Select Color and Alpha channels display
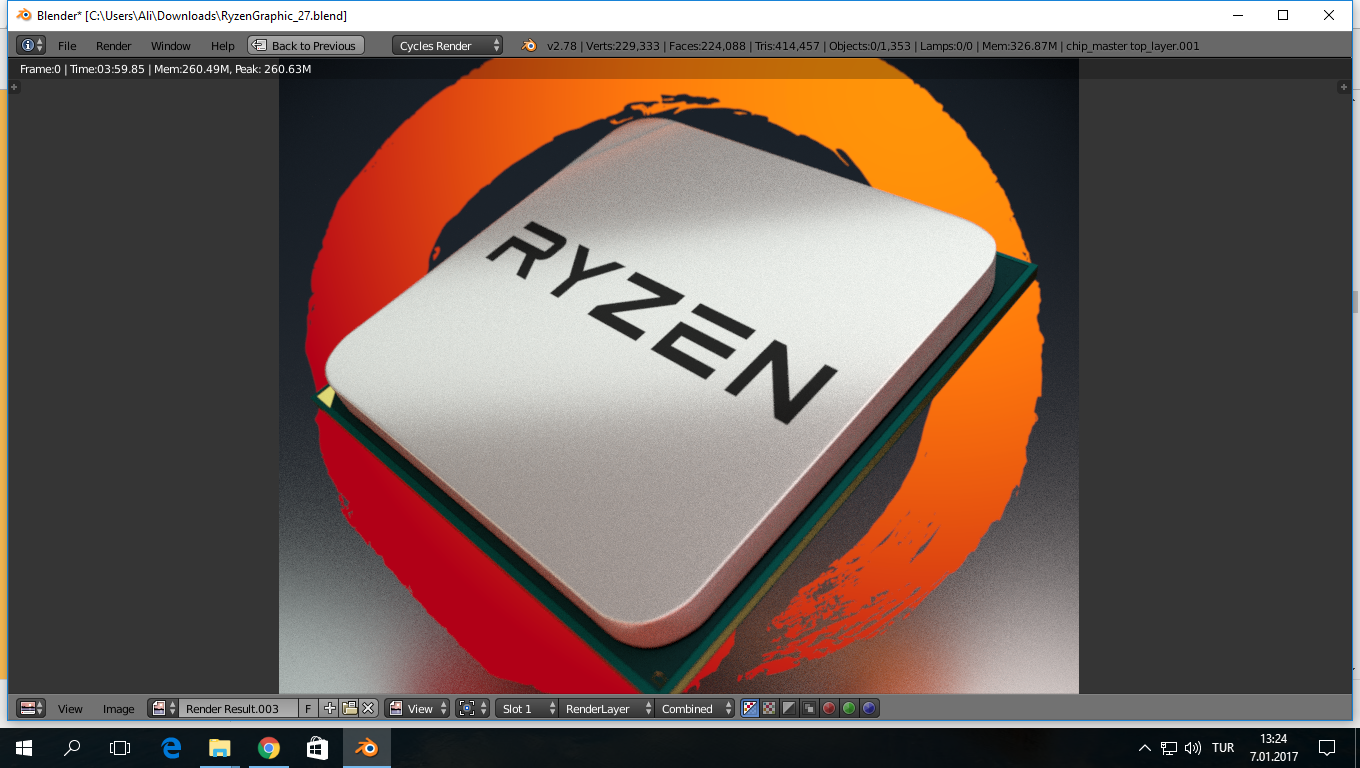Viewport: 1360px width, 768px height. tap(750, 708)
